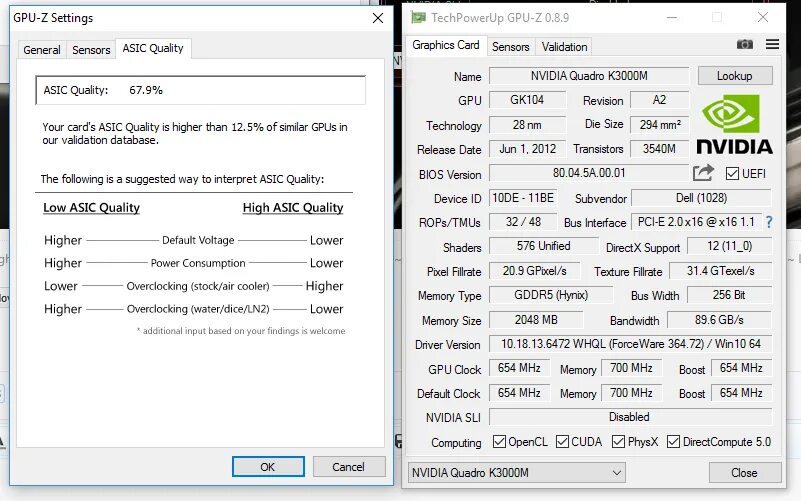This screenshot has height=501, width=801.
Task: Click the Default Clock row's Boost 654 MHz field
Action: click(741, 393)
